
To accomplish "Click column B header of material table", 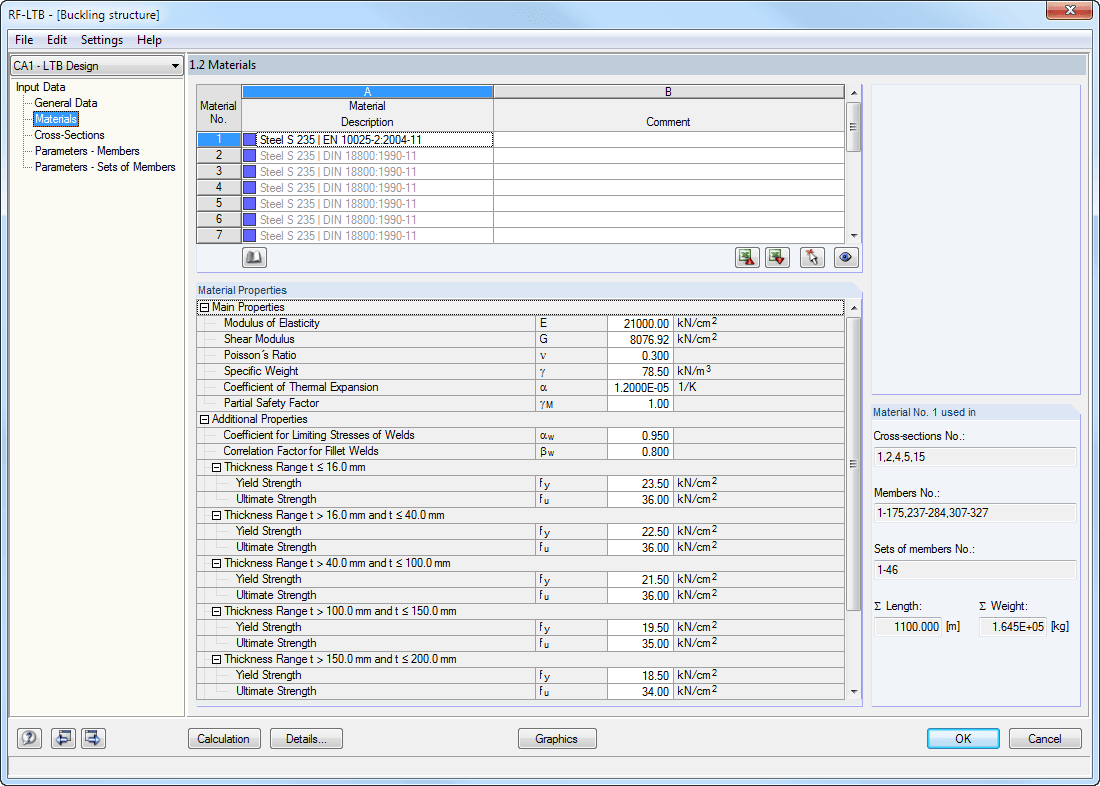I will [669, 92].
